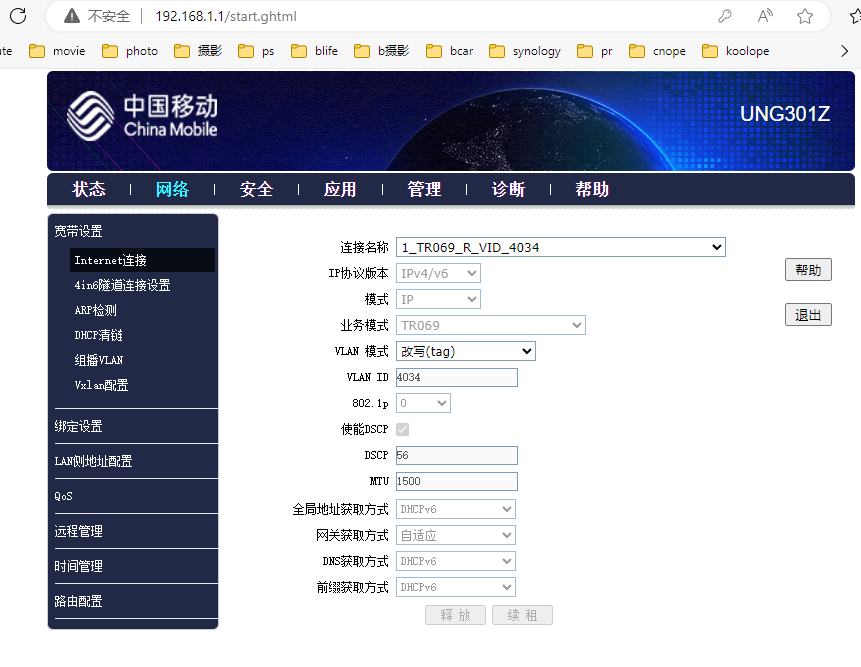Click the browser refresh icon
This screenshot has height=667, width=861.
coord(18,16)
